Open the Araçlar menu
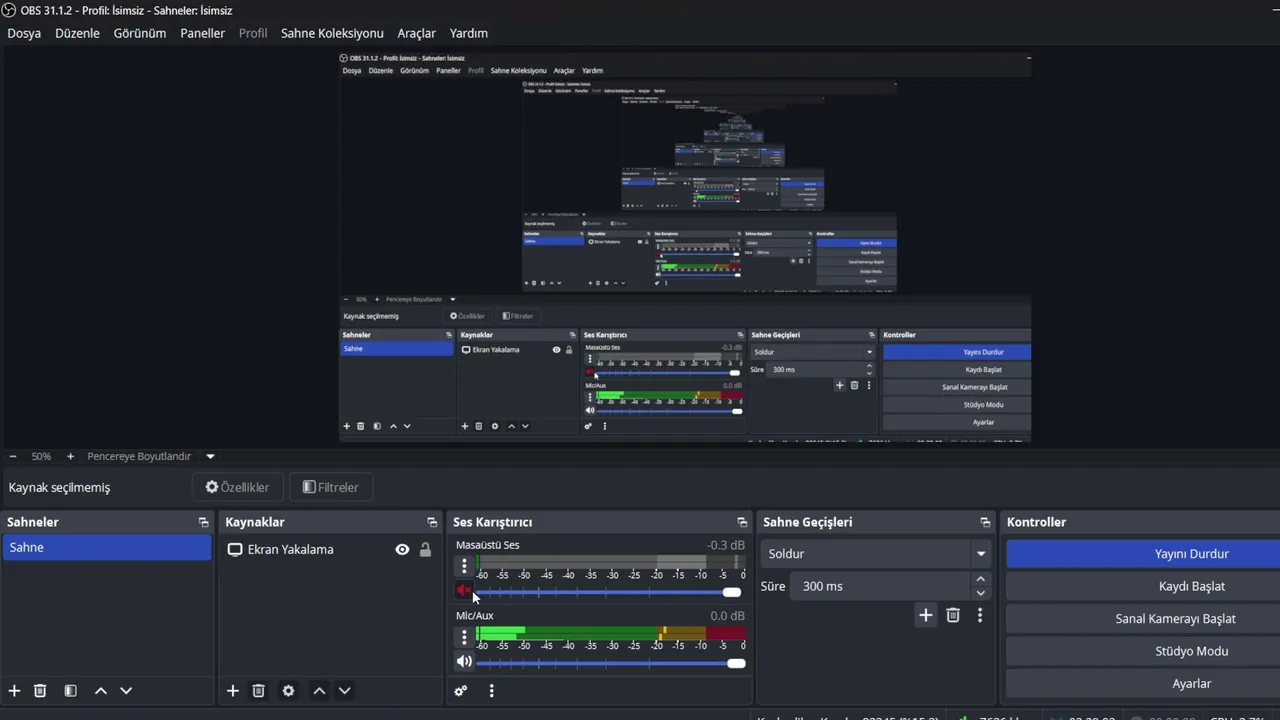The width and height of the screenshot is (1280, 720). (x=416, y=33)
